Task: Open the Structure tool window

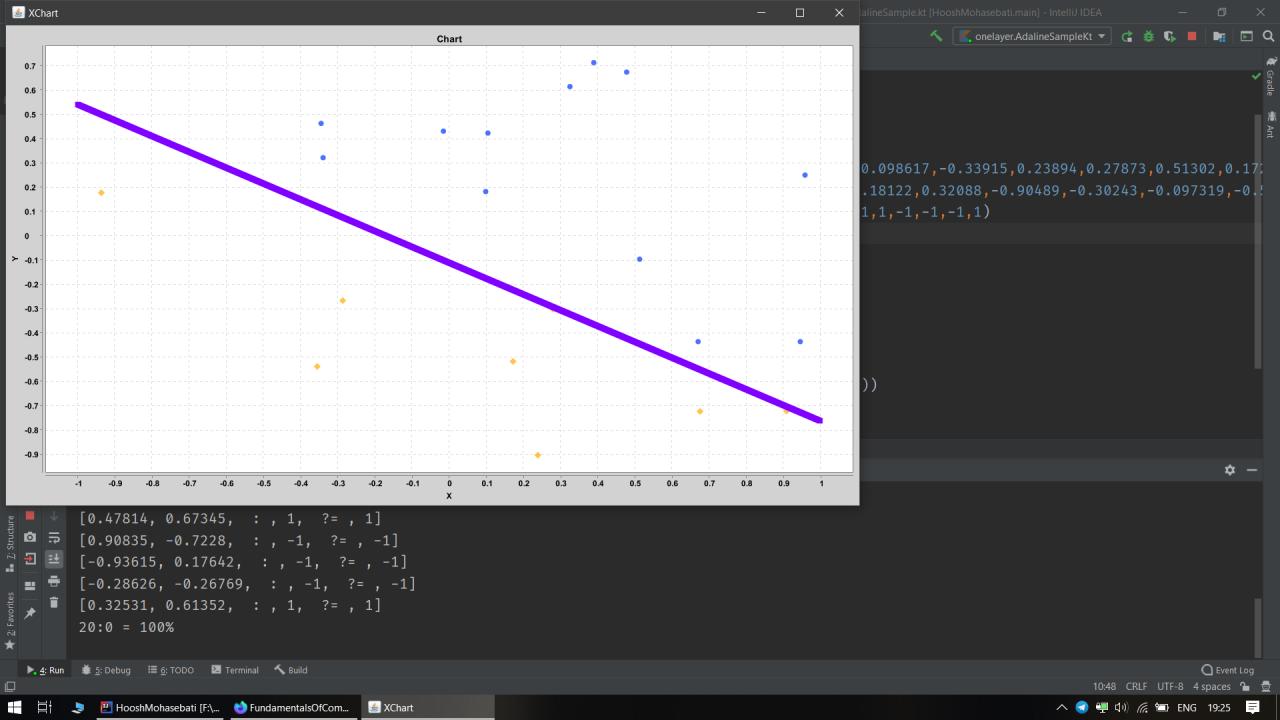Action: tap(10, 545)
